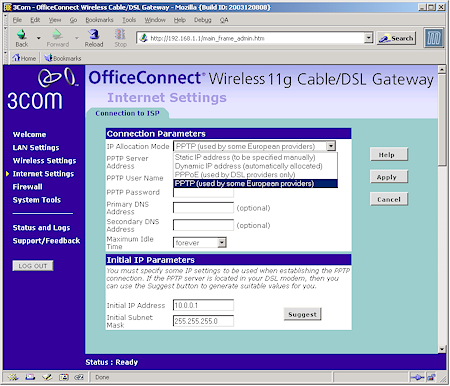This screenshot has width=450, height=386.
Task: Click the Initial Subnet Mask field
Action: pyautogui.click(x=203, y=321)
